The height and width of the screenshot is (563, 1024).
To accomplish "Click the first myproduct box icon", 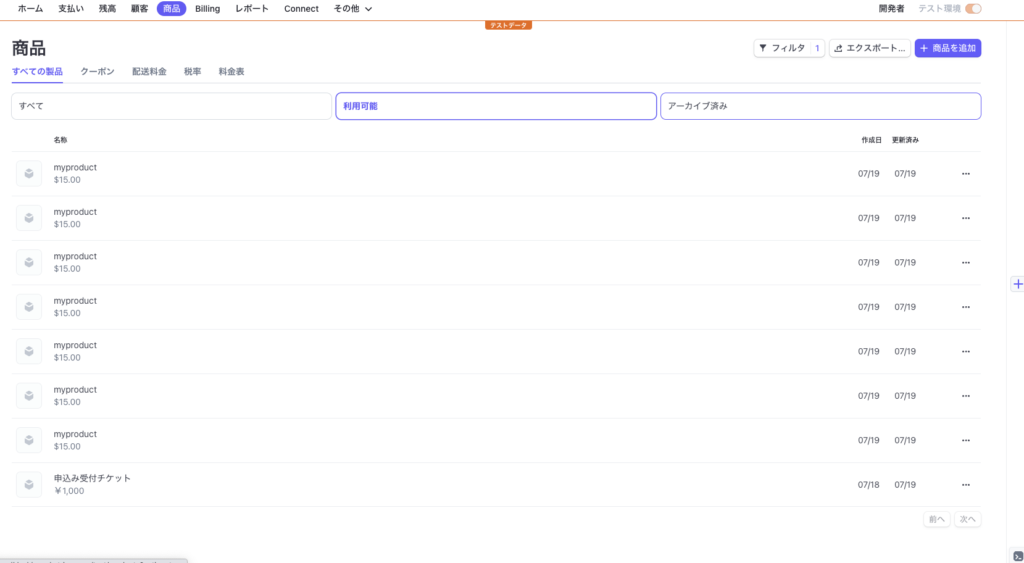I will click(29, 174).
